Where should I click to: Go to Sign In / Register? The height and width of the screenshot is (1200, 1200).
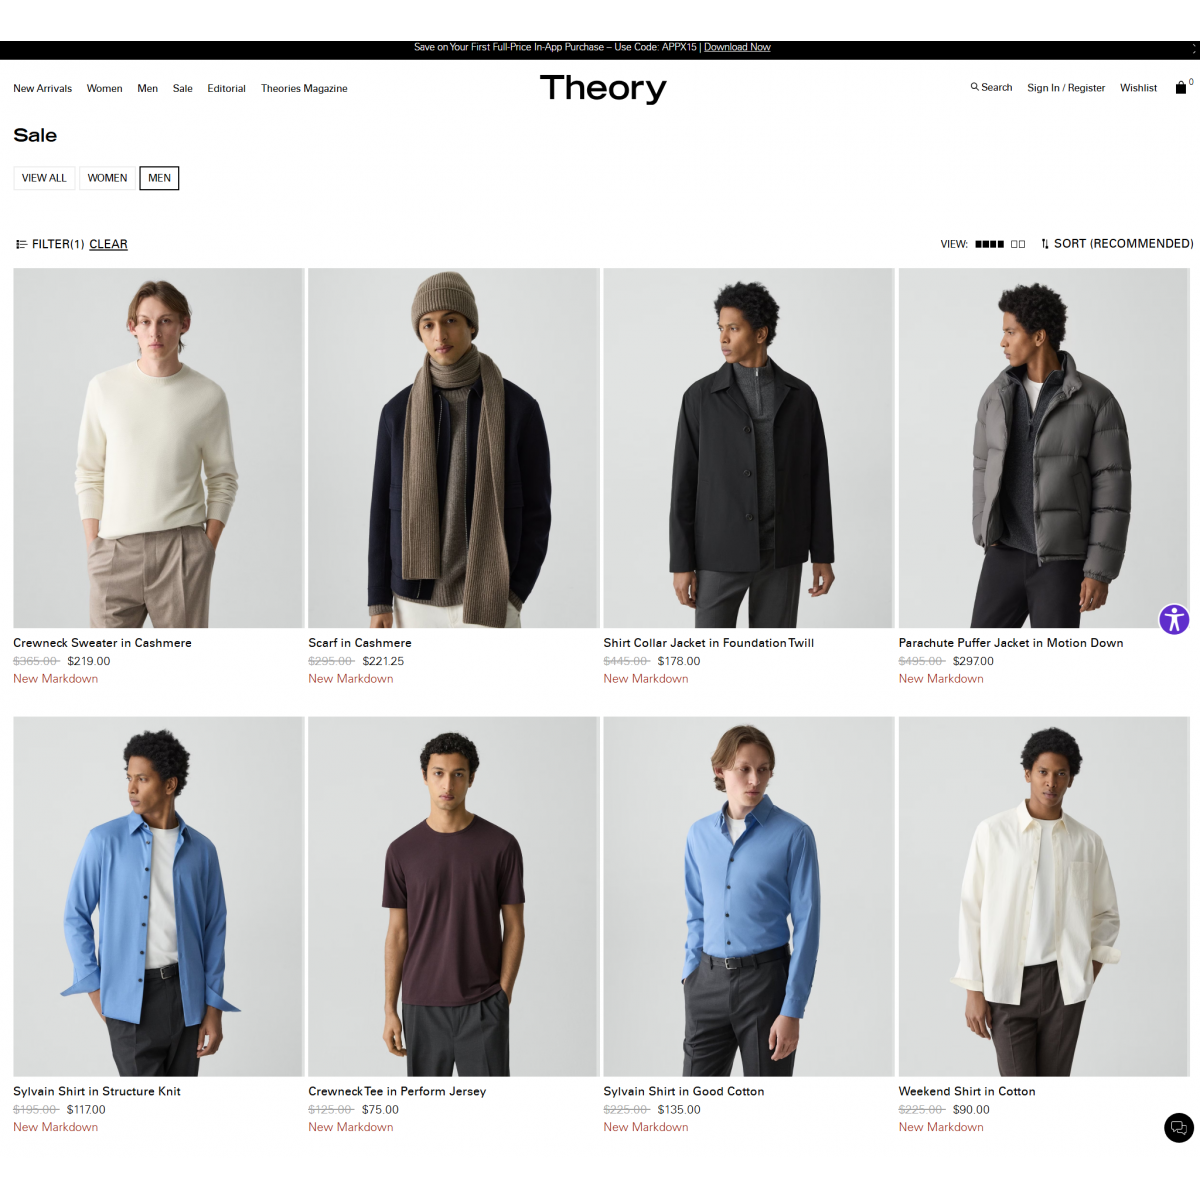coord(1066,88)
